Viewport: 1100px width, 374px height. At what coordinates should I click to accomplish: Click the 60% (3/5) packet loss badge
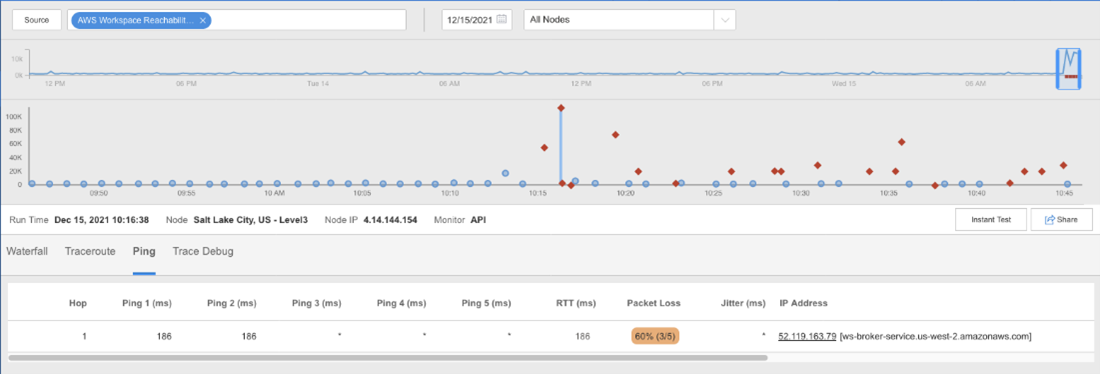coord(655,336)
